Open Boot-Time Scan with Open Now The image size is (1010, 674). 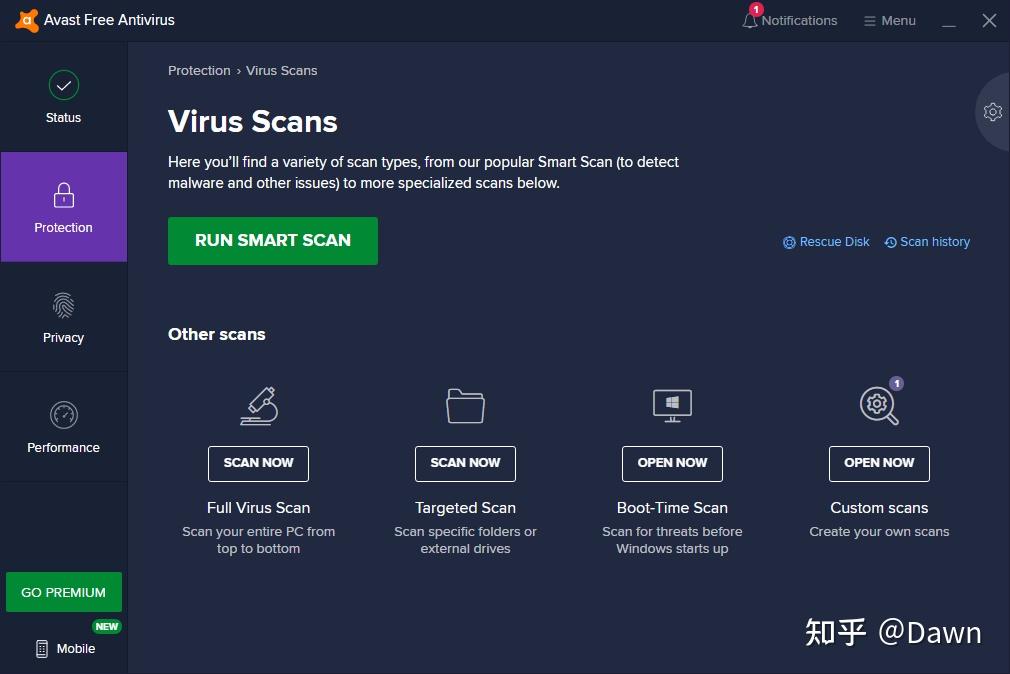tap(672, 463)
